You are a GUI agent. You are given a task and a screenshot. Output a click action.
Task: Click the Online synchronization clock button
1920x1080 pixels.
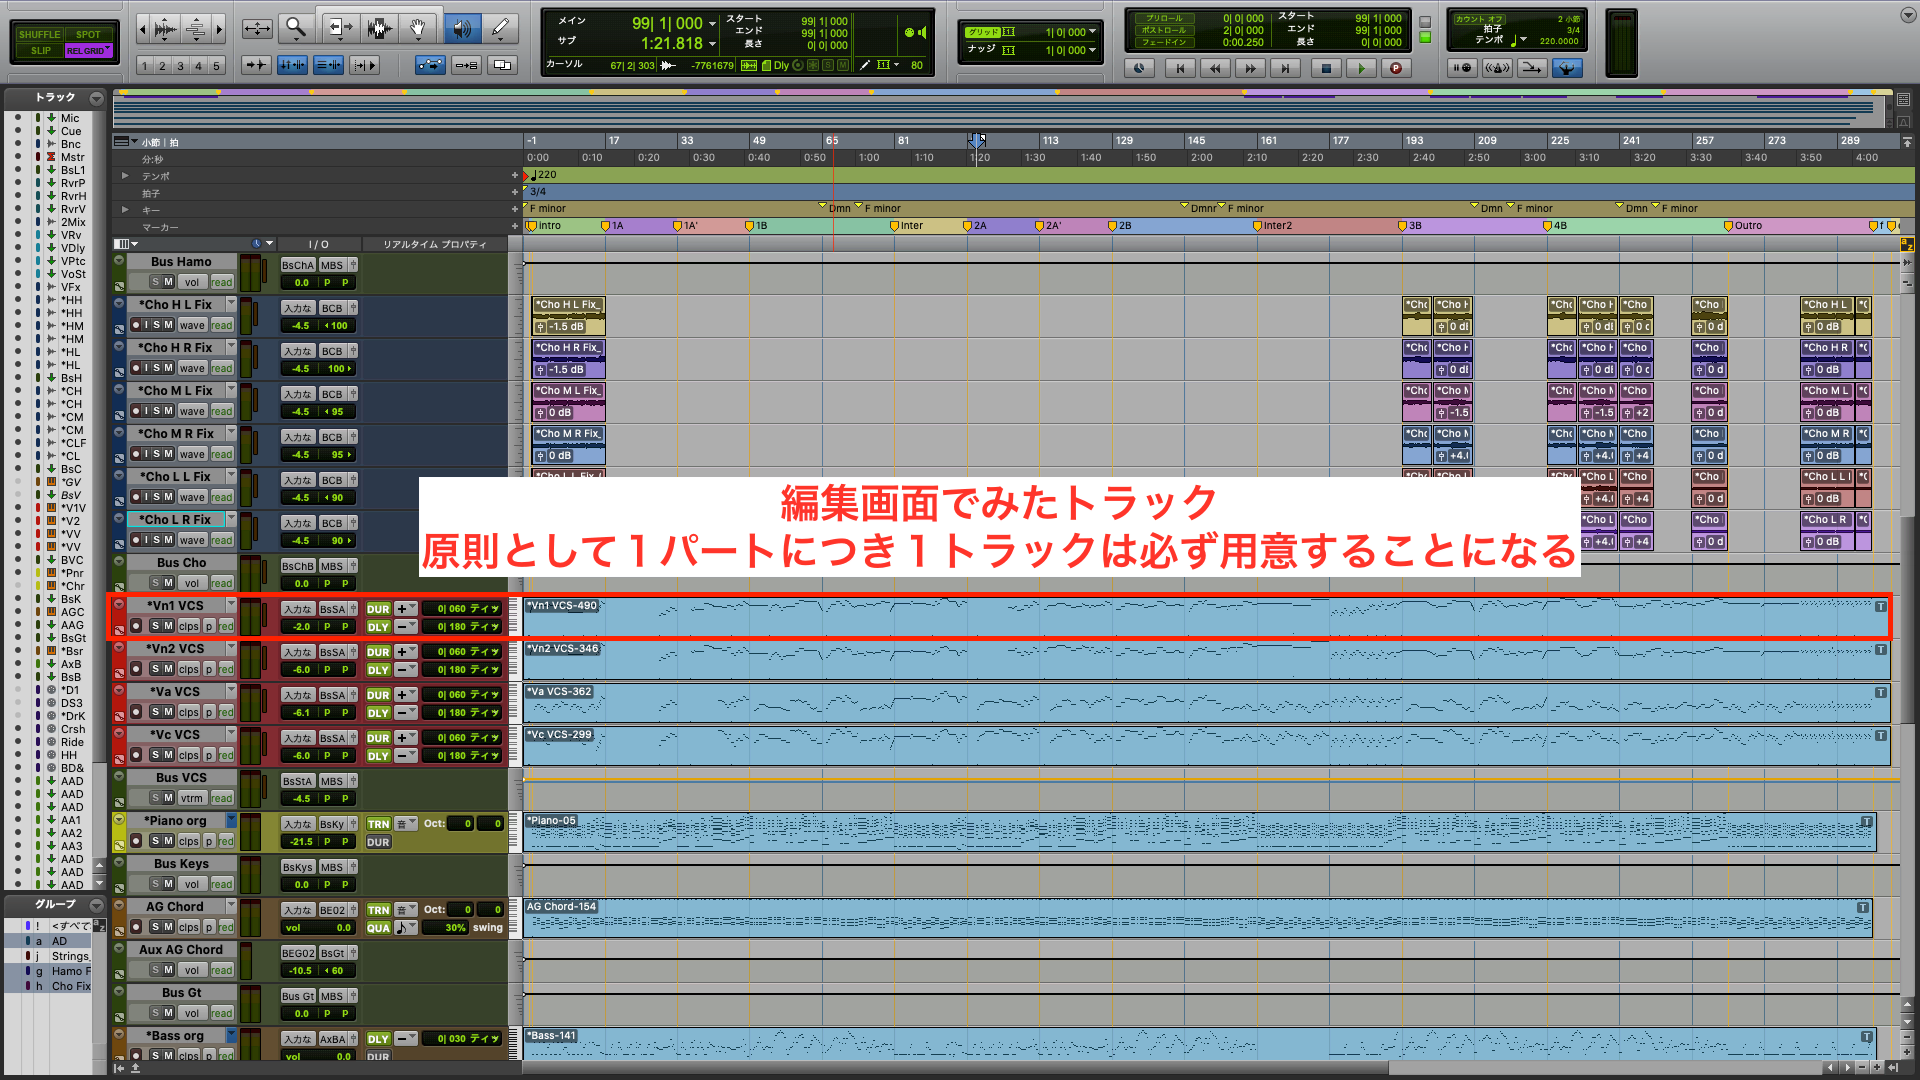pos(1139,68)
